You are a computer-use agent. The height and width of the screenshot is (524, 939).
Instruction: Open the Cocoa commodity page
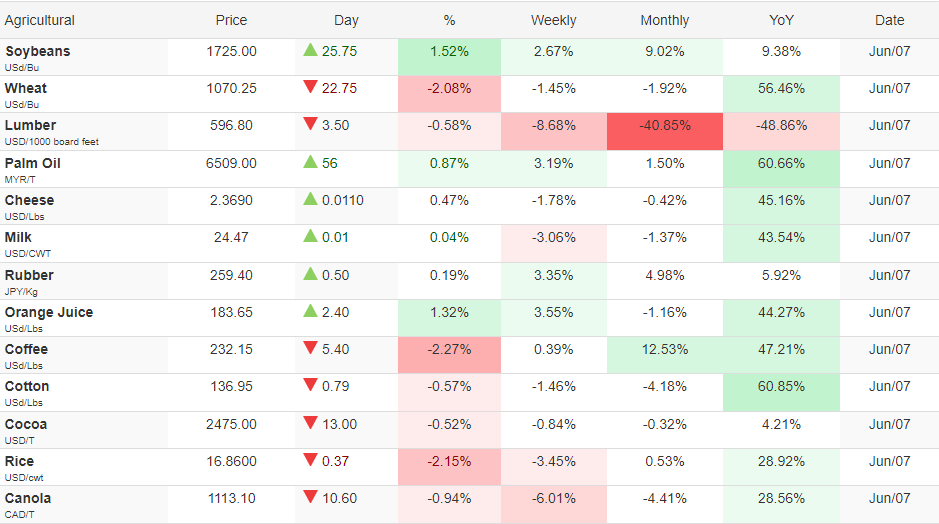coord(26,425)
